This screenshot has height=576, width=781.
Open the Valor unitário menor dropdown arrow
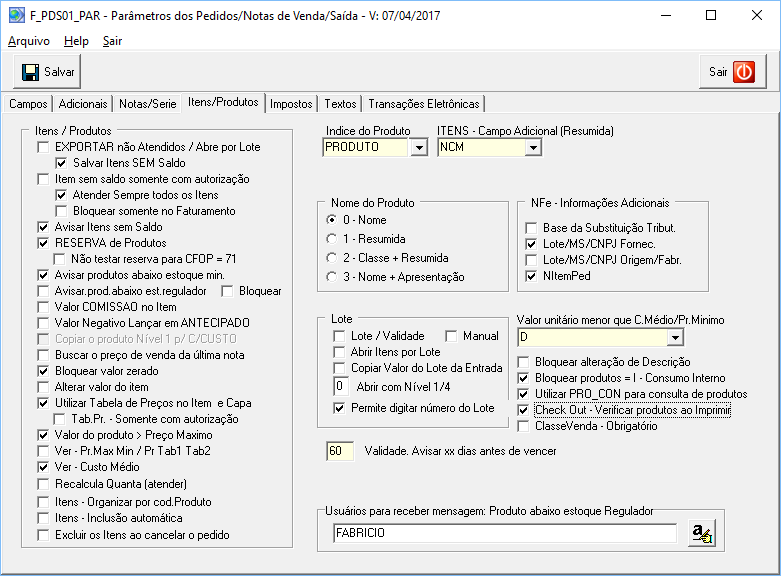click(x=675, y=338)
